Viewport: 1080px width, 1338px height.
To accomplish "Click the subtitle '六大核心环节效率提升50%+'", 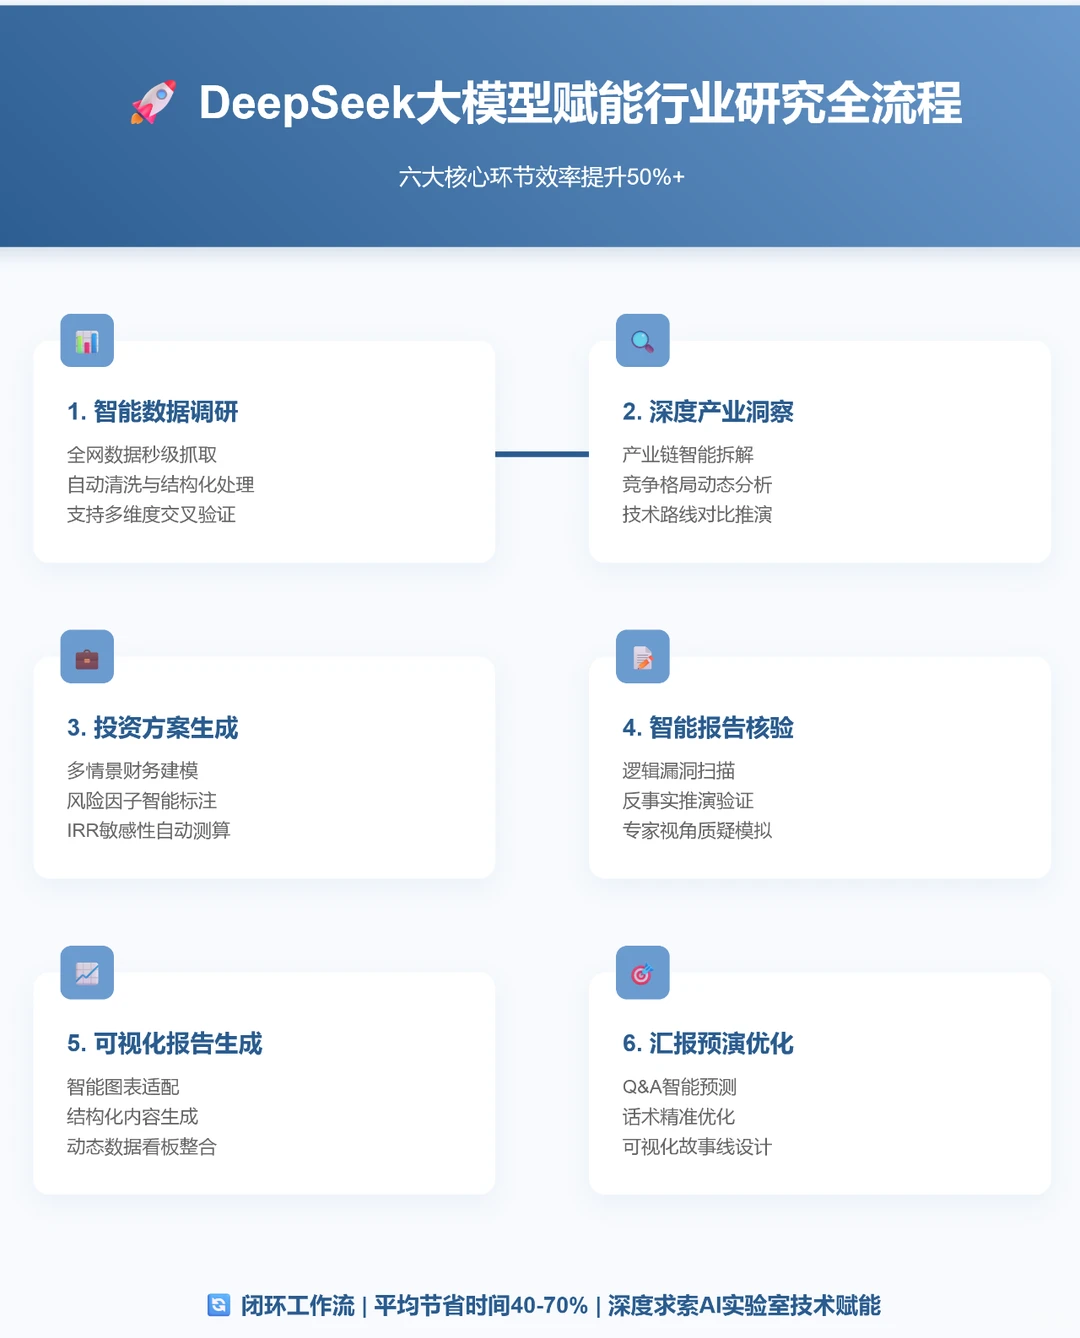I will coord(541,177).
